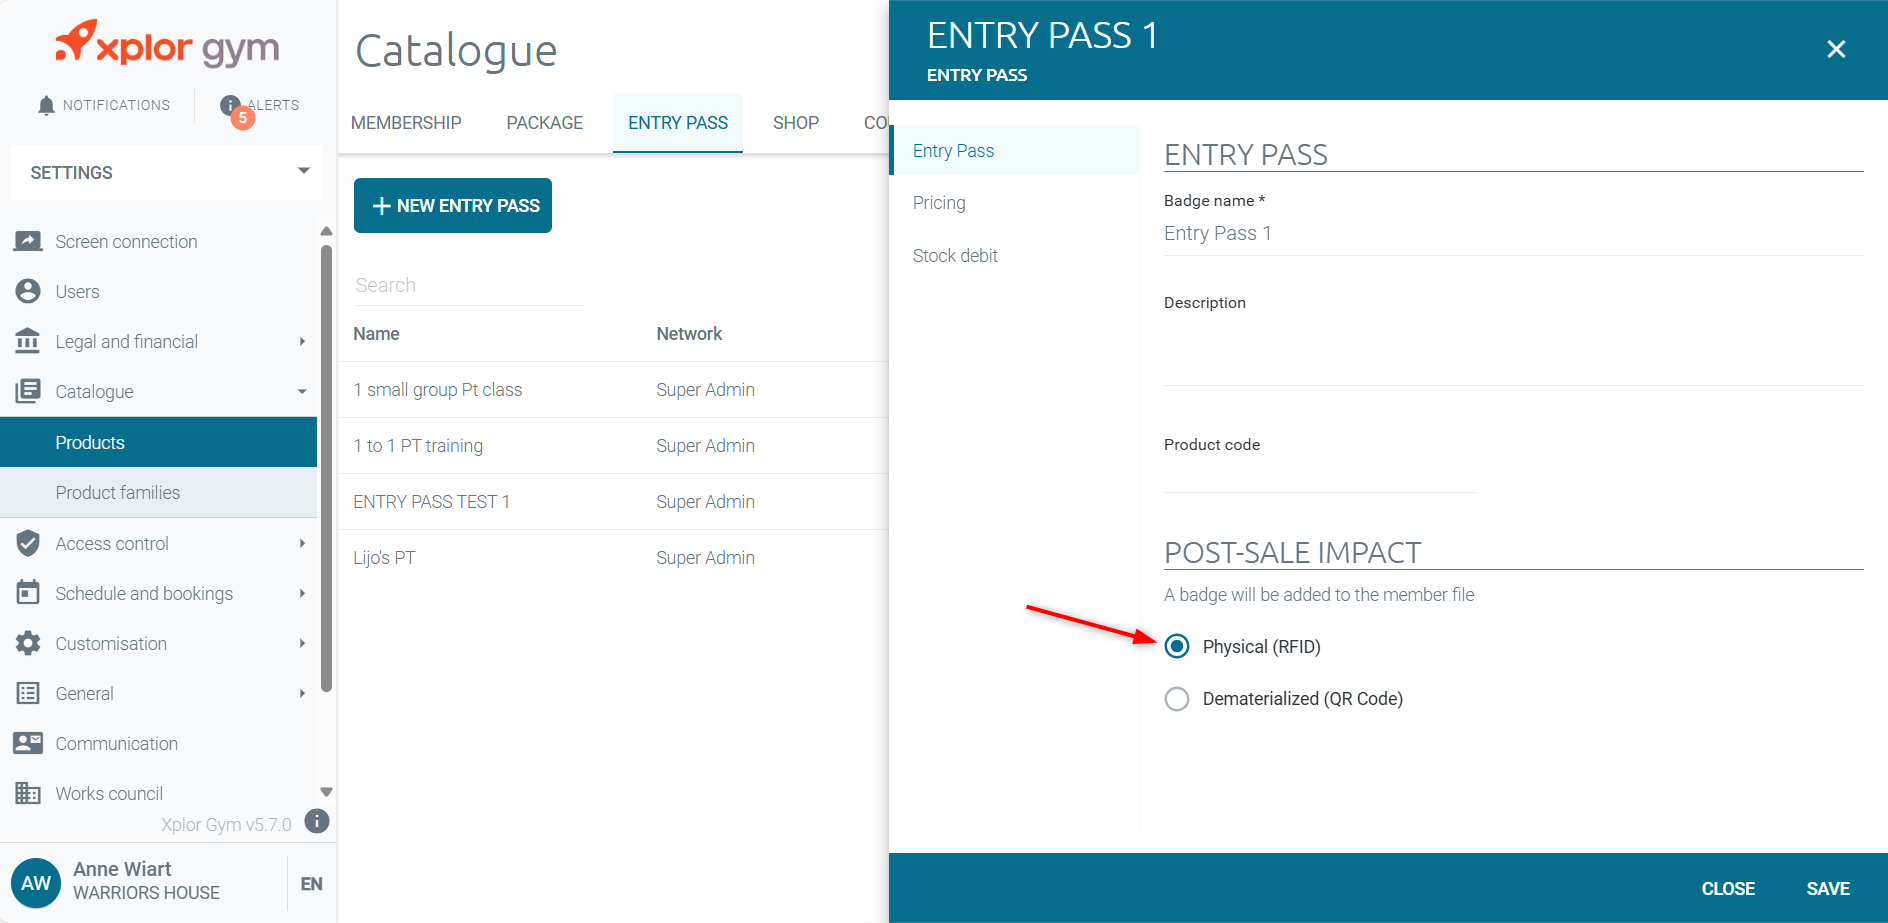The height and width of the screenshot is (923, 1888).
Task: Click the Screen connection icon
Action: (x=28, y=242)
